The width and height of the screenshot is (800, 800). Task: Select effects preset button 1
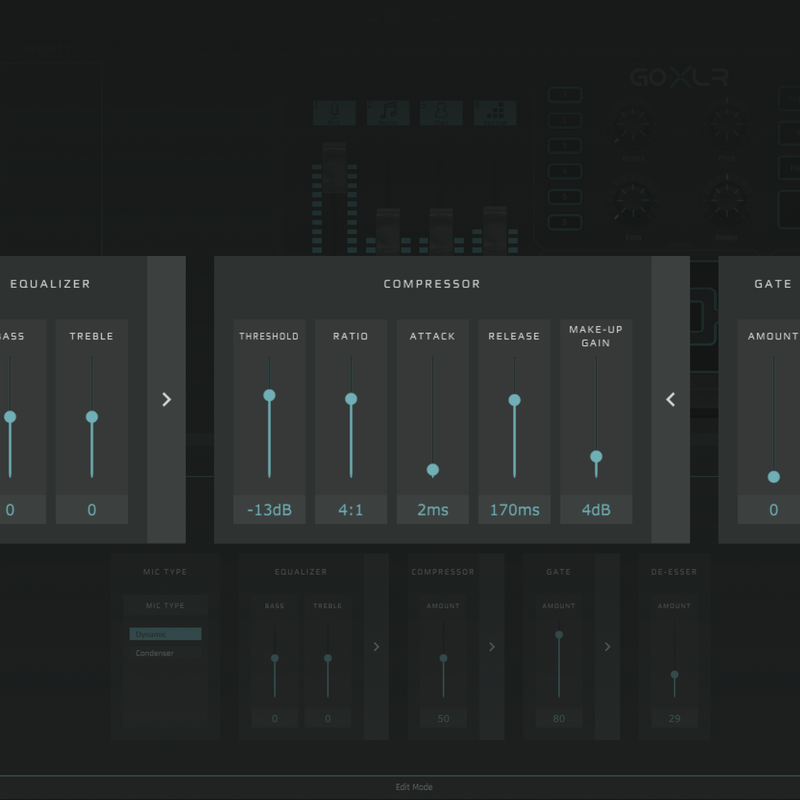(565, 95)
